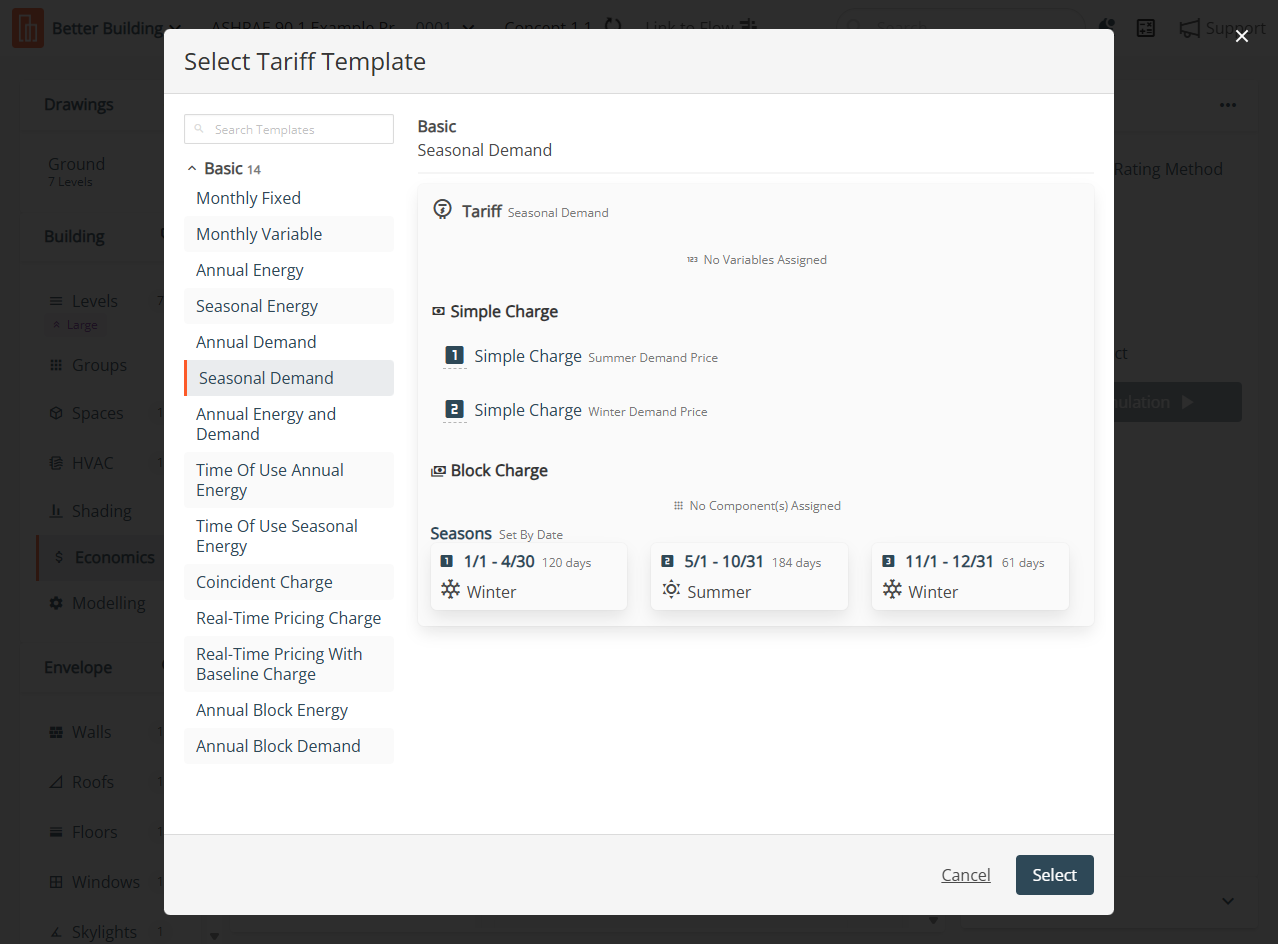Click the Winter snowflake icon for 1/1 - 4/30
This screenshot has width=1278, height=944.
click(x=450, y=590)
